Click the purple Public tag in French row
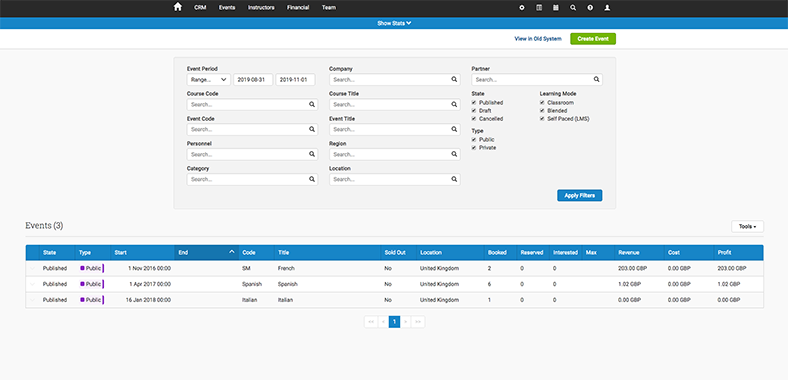The image size is (788, 380). point(91,268)
